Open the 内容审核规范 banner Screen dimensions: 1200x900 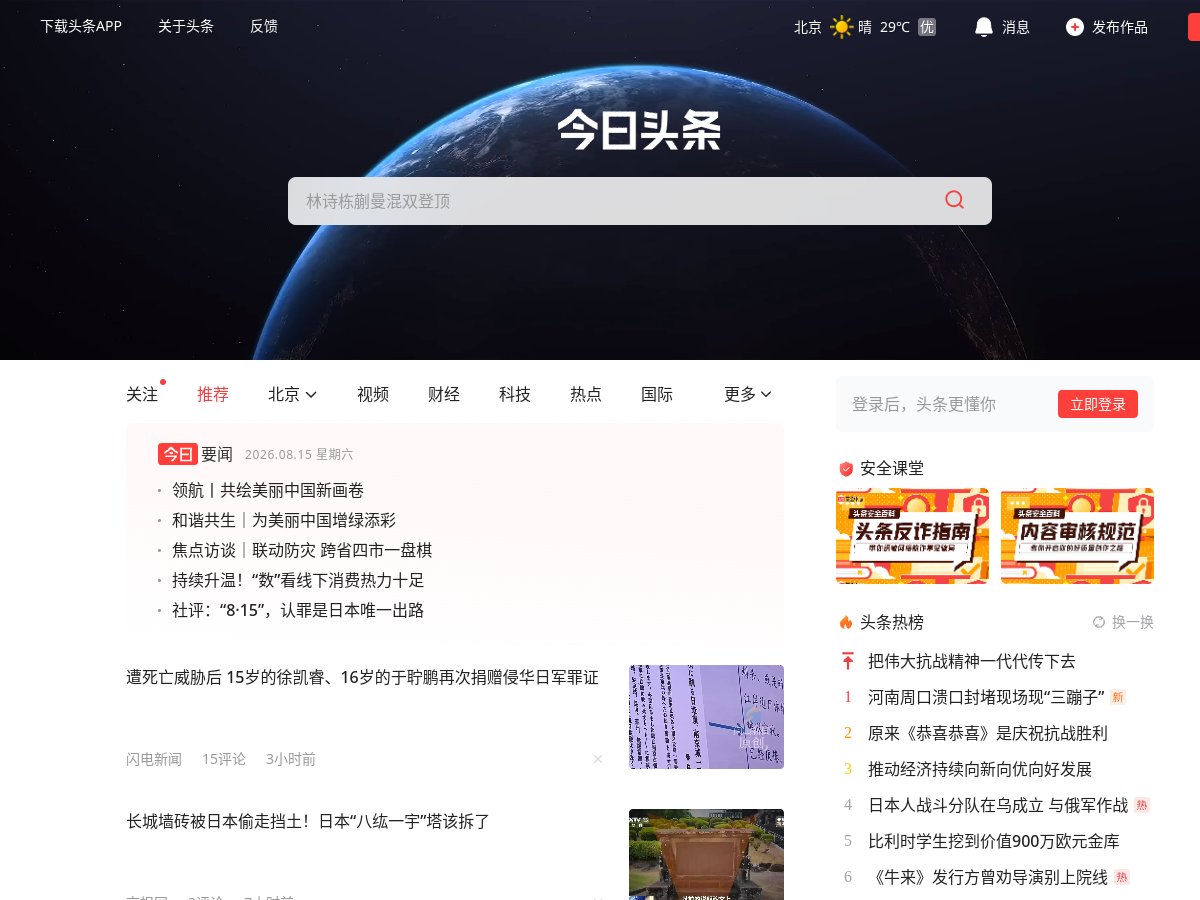(x=1077, y=536)
